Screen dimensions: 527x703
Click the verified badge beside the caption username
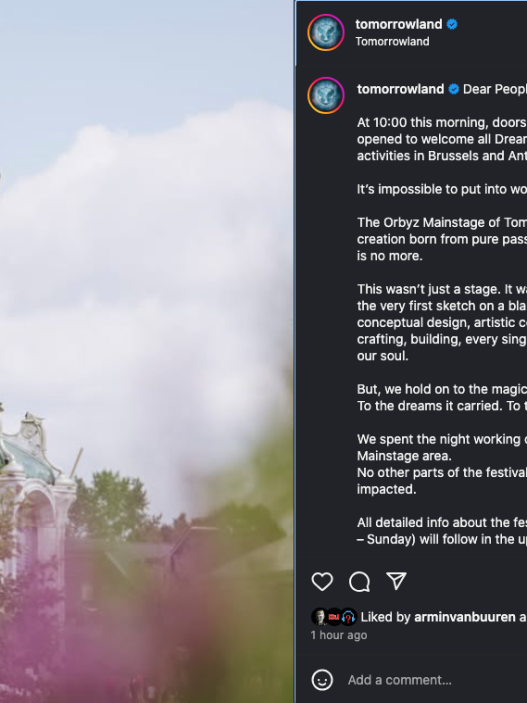point(453,89)
